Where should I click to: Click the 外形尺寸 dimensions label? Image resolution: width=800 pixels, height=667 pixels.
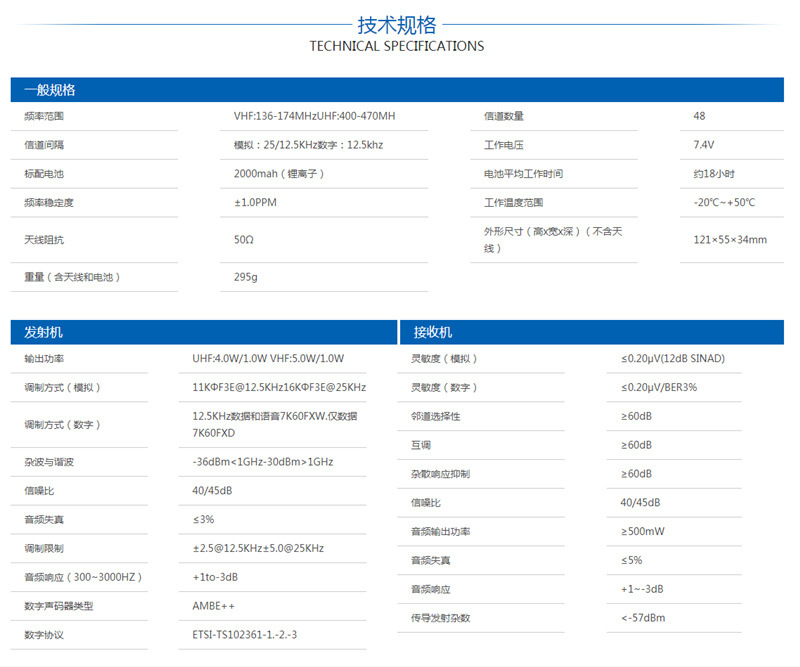(553, 240)
